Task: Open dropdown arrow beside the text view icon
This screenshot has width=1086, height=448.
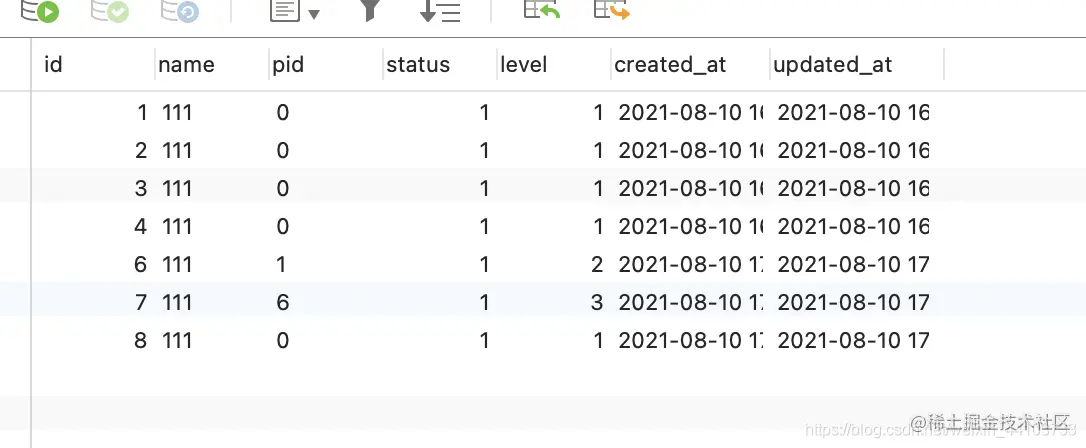Action: (x=314, y=14)
